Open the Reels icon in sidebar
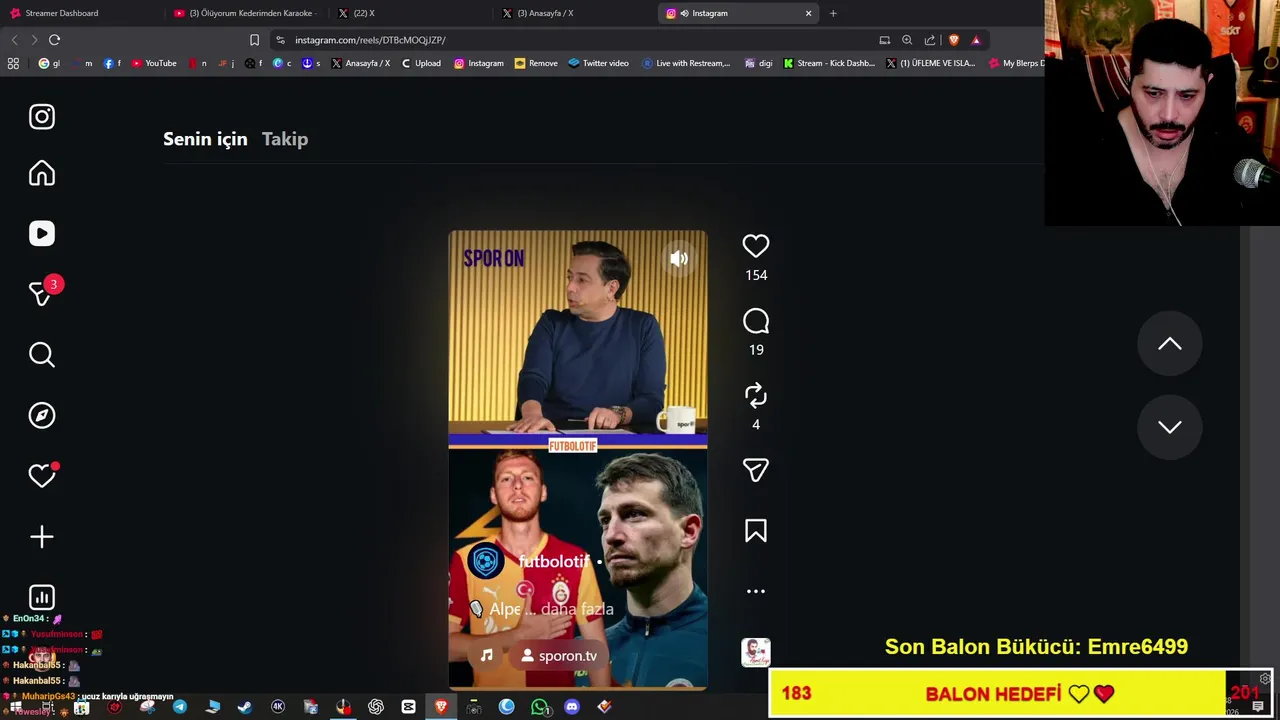This screenshot has width=1280, height=720. 42,234
